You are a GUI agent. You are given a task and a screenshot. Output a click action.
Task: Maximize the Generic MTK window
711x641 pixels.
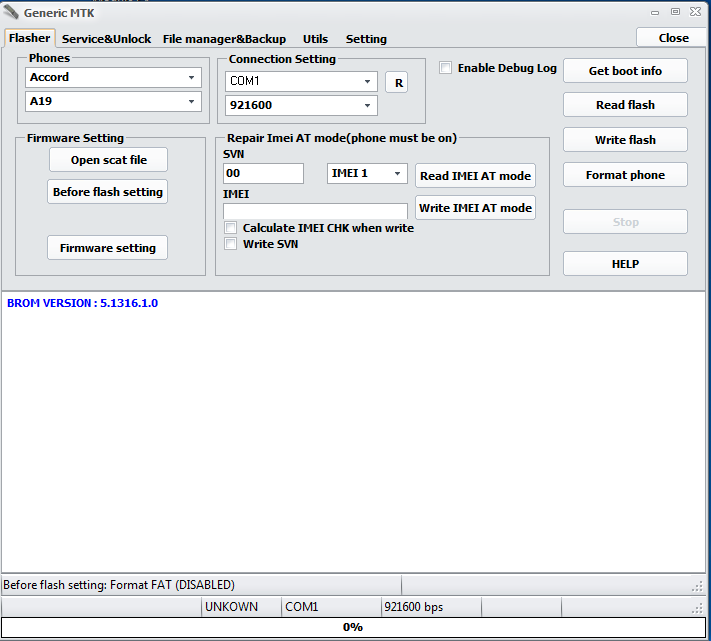tap(675, 12)
